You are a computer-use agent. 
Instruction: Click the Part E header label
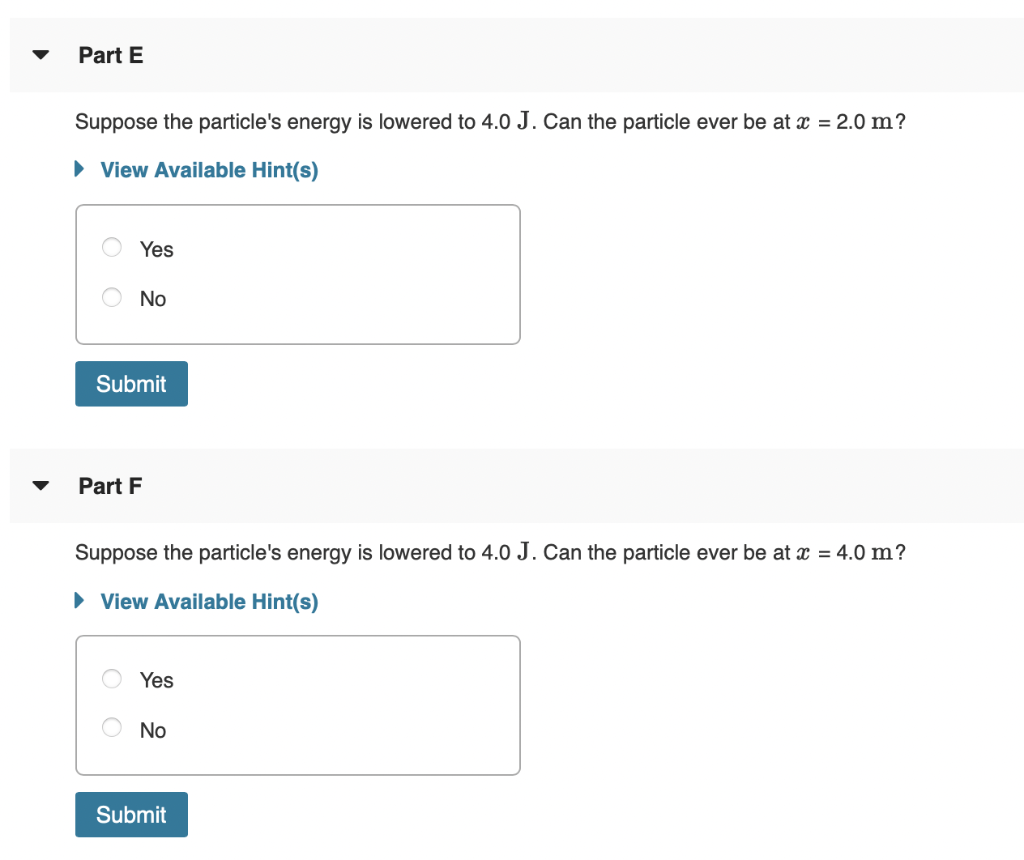110,55
